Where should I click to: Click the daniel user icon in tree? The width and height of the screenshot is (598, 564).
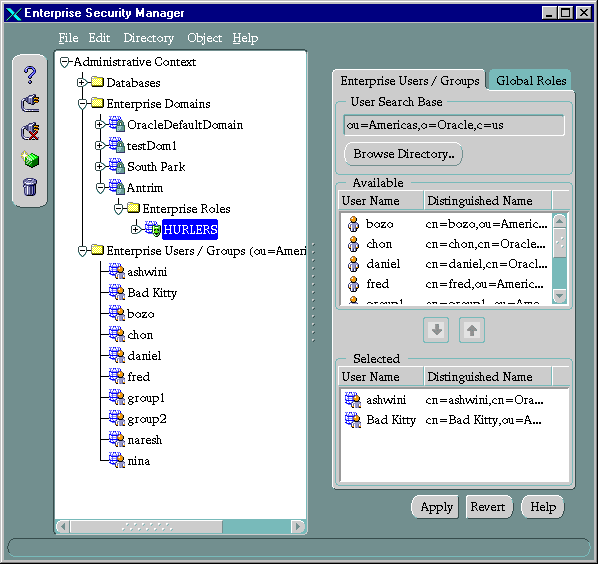[x=117, y=355]
